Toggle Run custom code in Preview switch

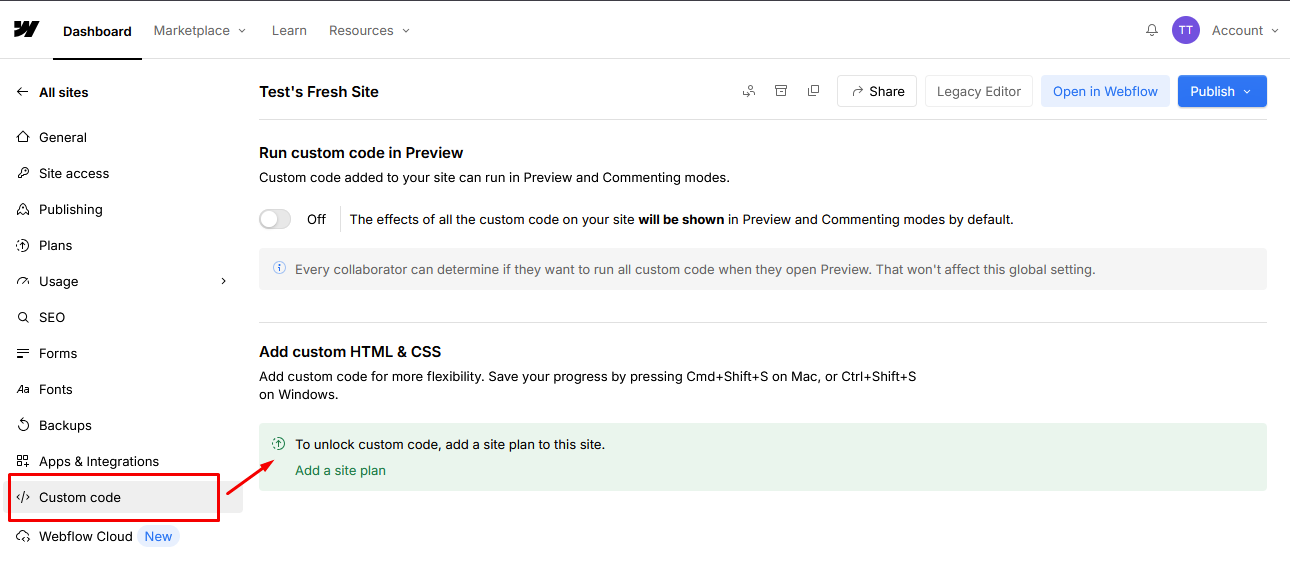(x=275, y=219)
